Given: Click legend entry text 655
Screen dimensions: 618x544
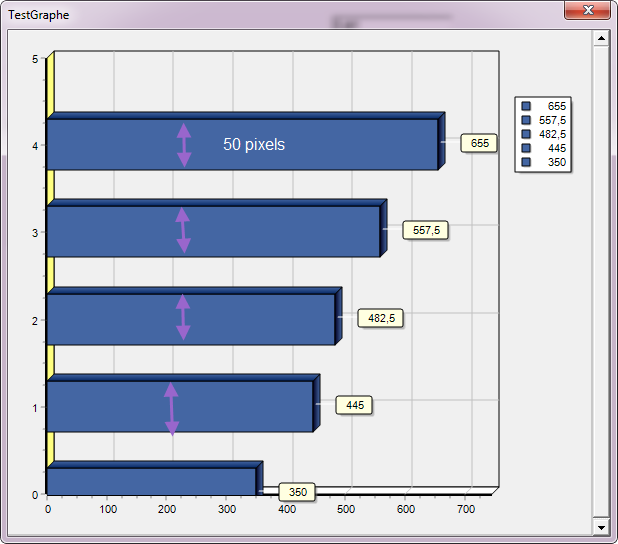Looking at the screenshot, I should tap(557, 106).
